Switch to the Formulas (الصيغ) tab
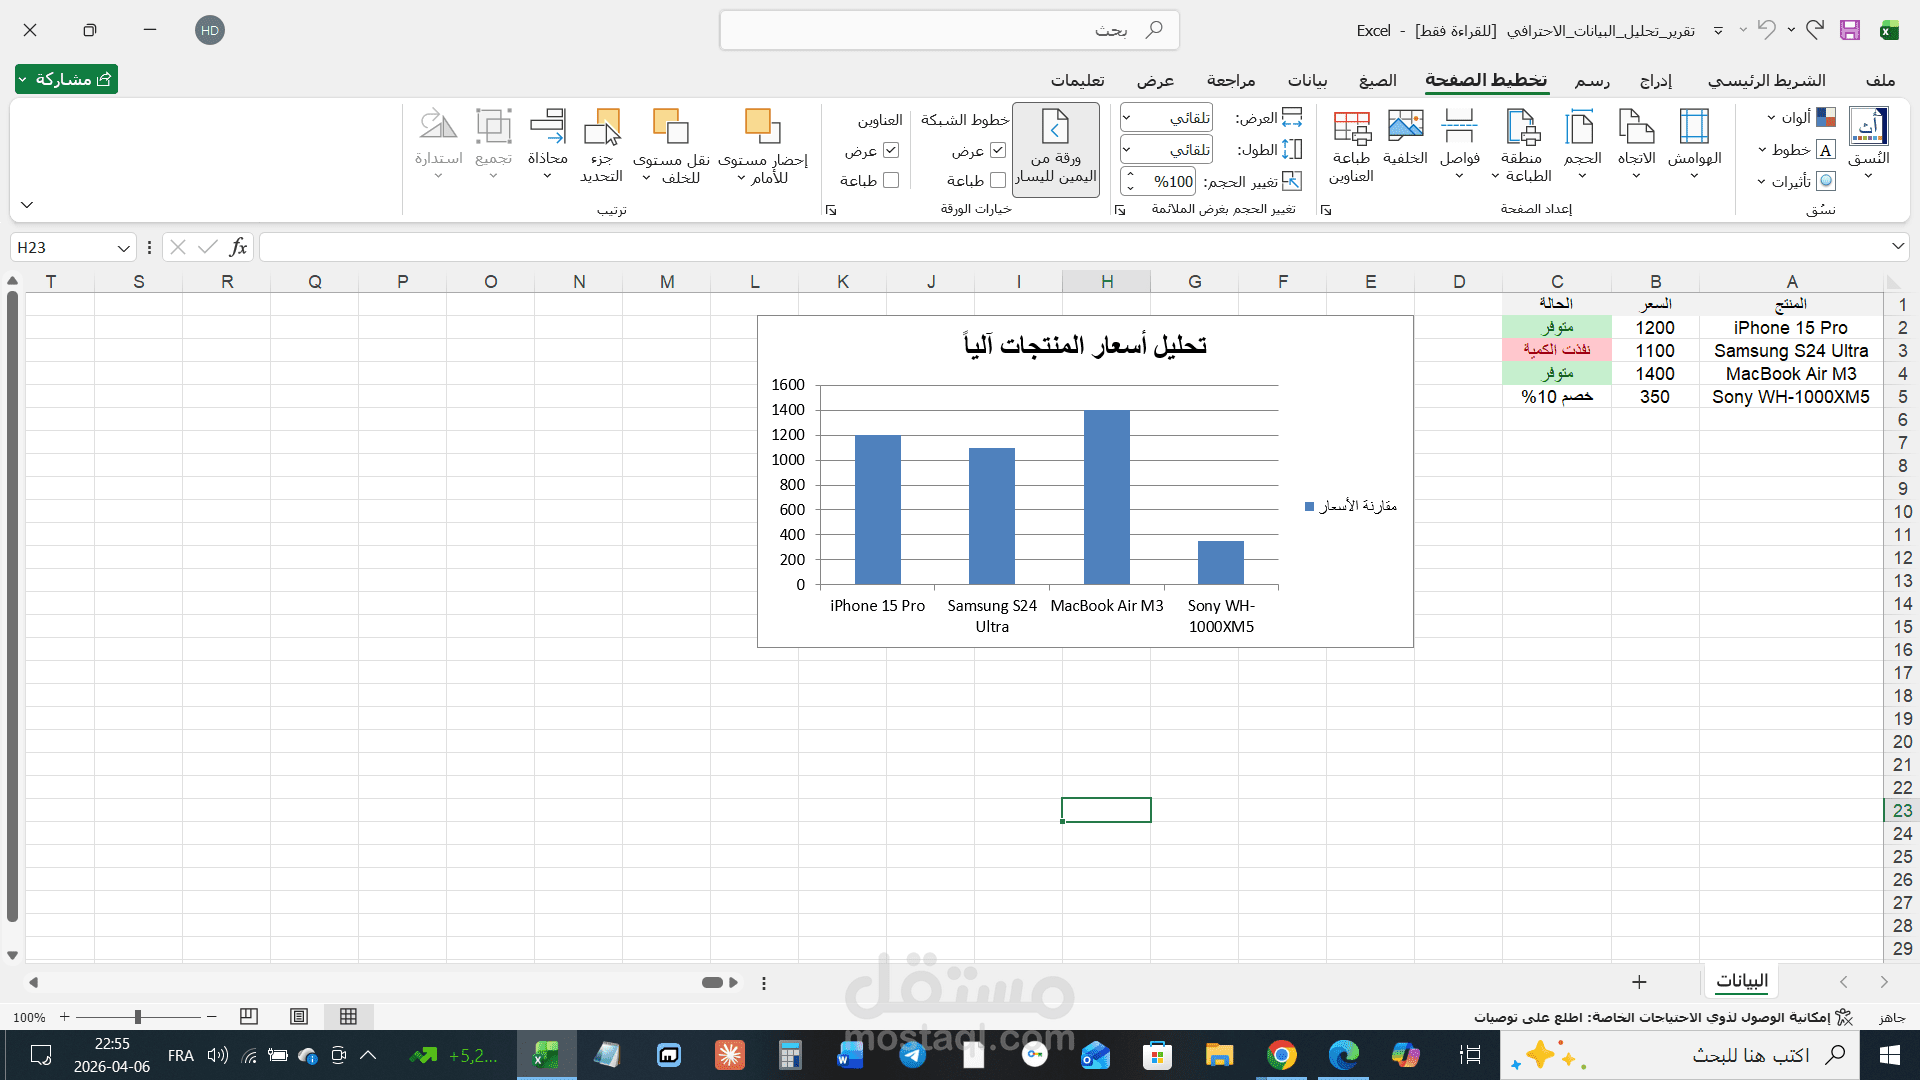This screenshot has height=1080, width=1920. (x=1378, y=80)
